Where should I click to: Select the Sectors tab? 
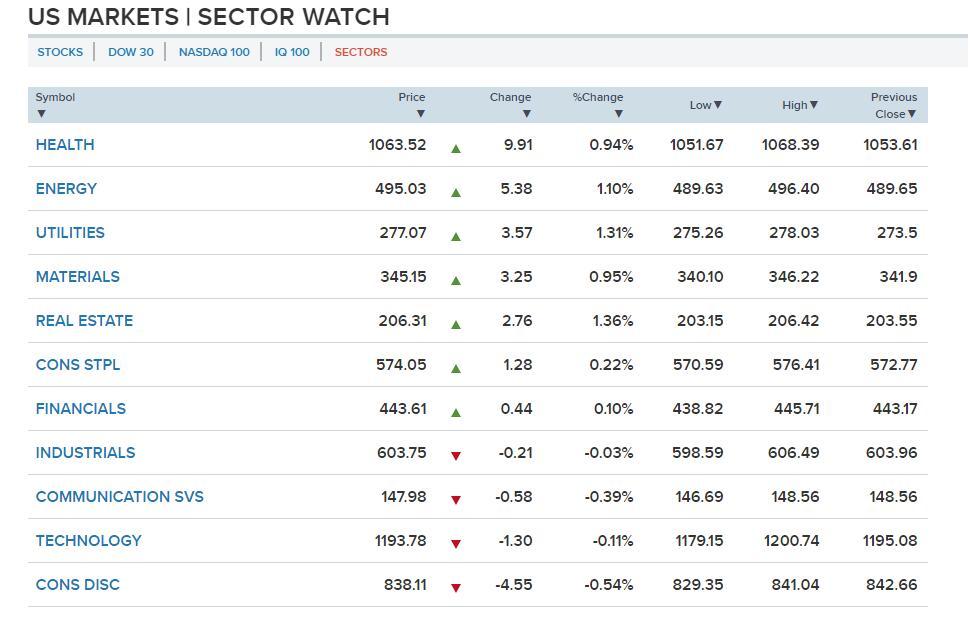tap(361, 52)
